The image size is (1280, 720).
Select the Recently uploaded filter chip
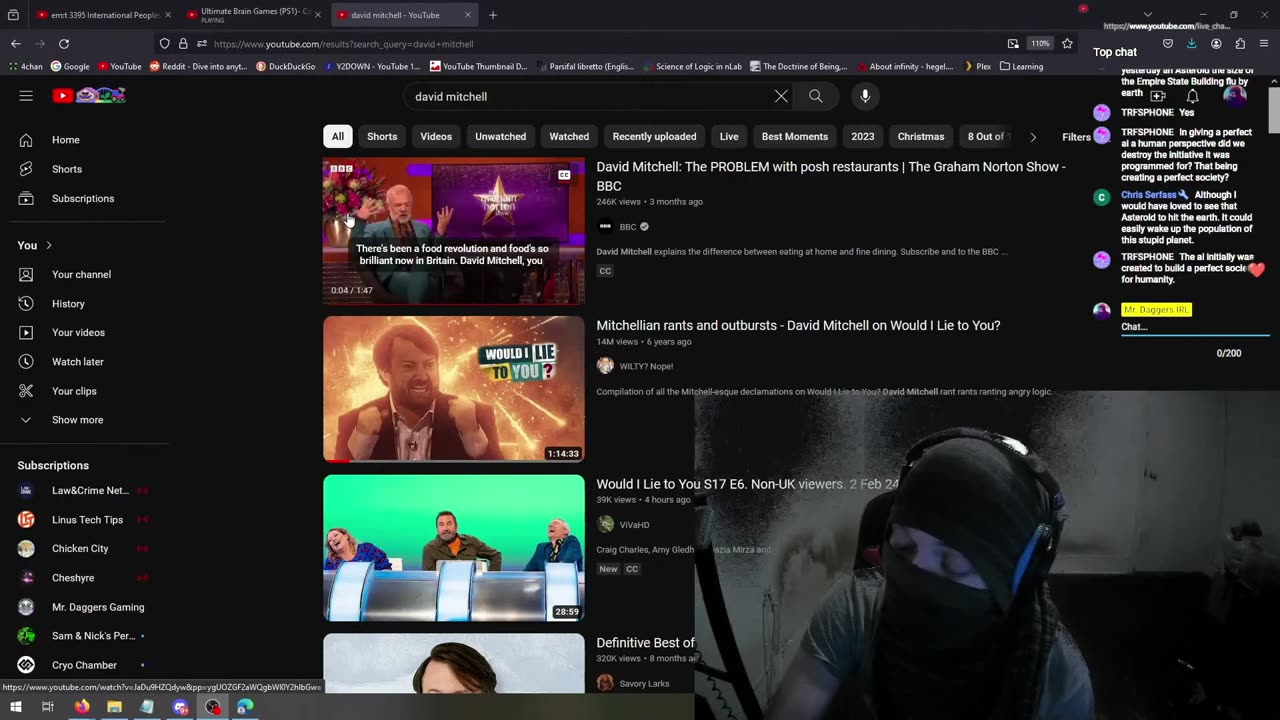654,136
